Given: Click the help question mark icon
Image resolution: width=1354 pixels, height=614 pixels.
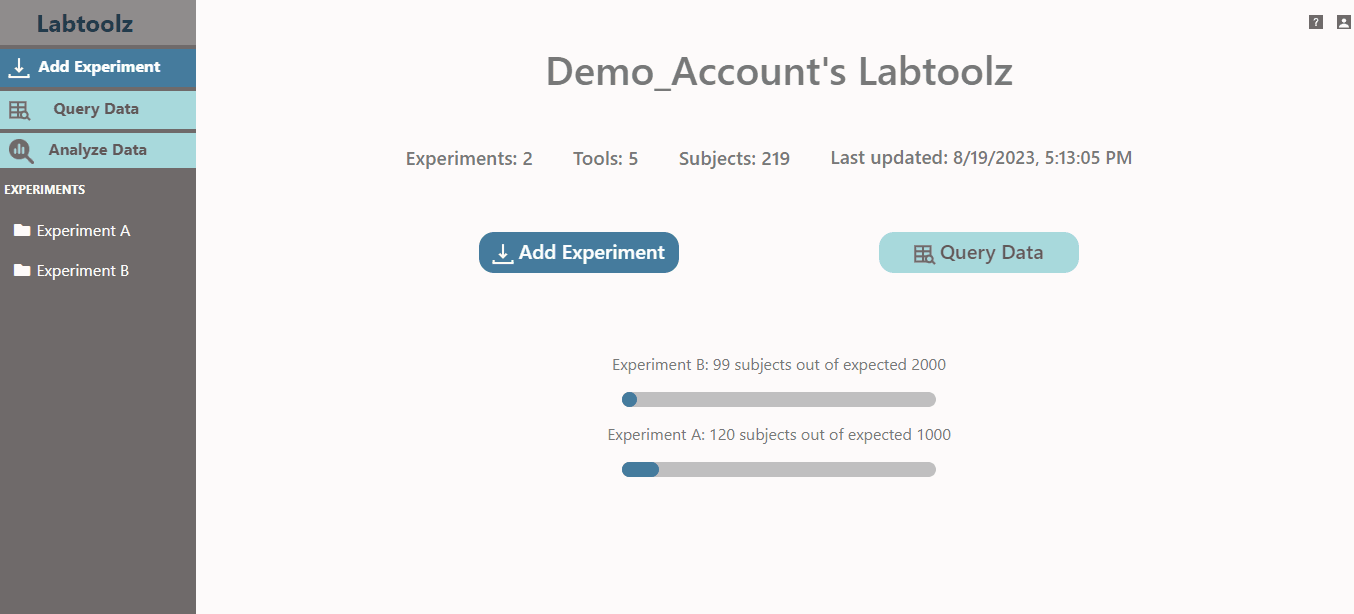Looking at the screenshot, I should 1316,22.
